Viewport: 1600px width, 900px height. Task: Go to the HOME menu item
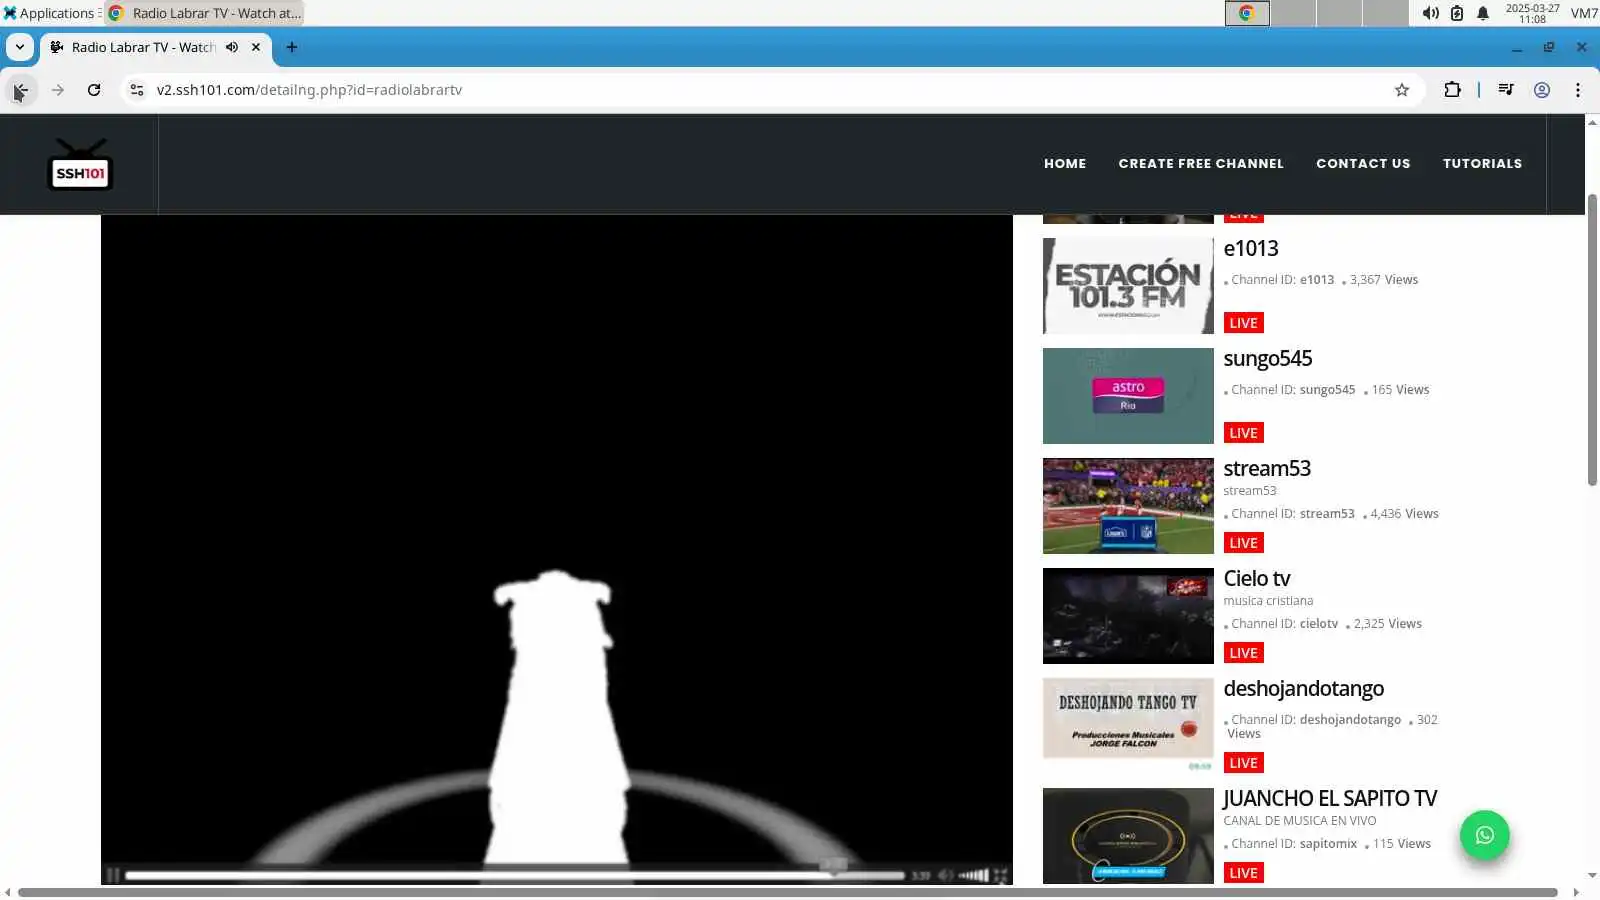coord(1065,163)
